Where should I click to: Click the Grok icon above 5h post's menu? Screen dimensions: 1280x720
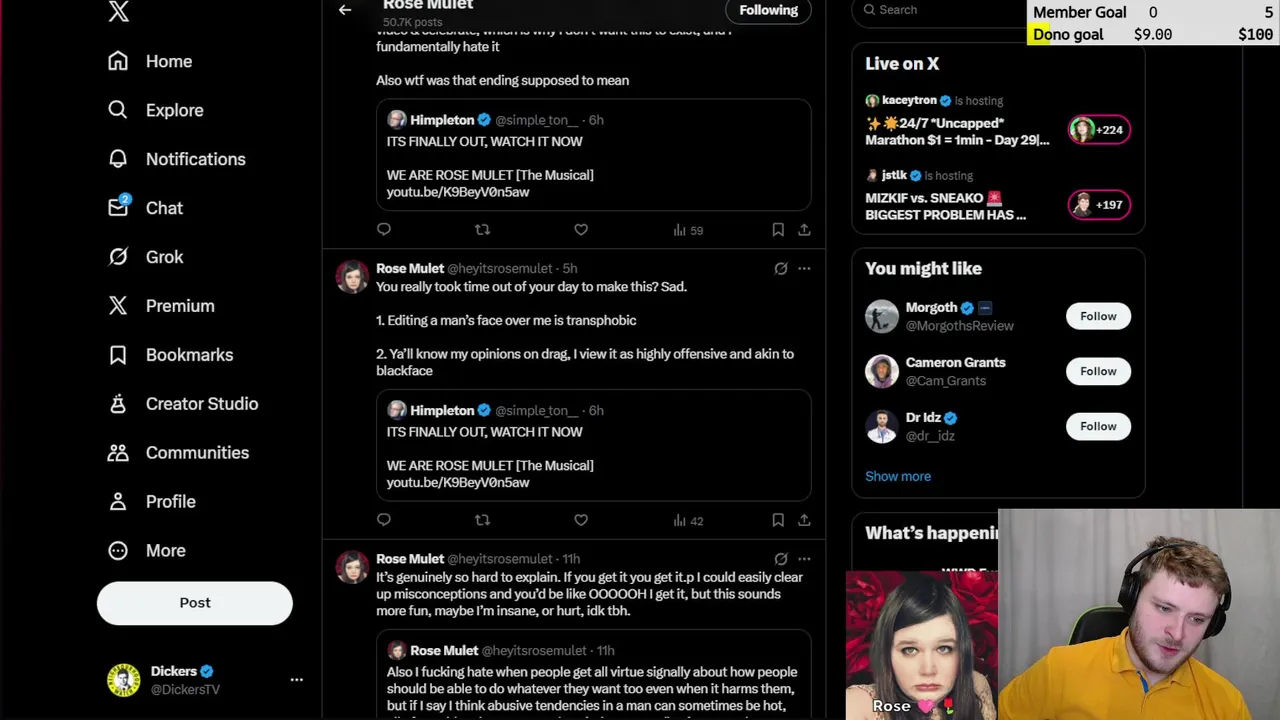tap(781, 268)
